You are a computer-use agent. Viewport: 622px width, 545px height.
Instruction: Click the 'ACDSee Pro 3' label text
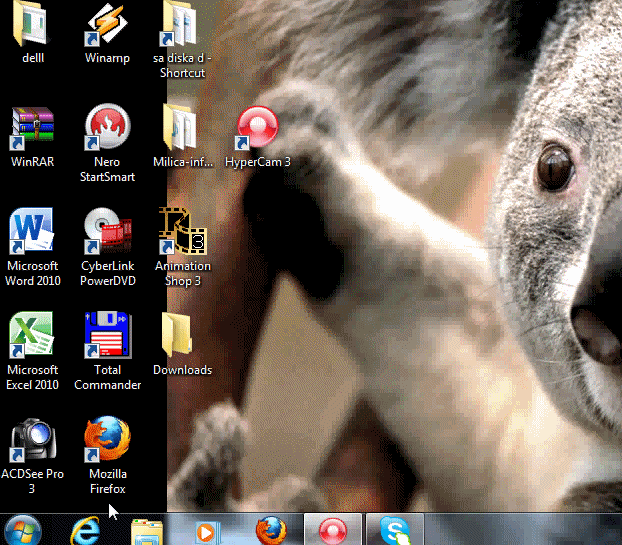point(32,481)
